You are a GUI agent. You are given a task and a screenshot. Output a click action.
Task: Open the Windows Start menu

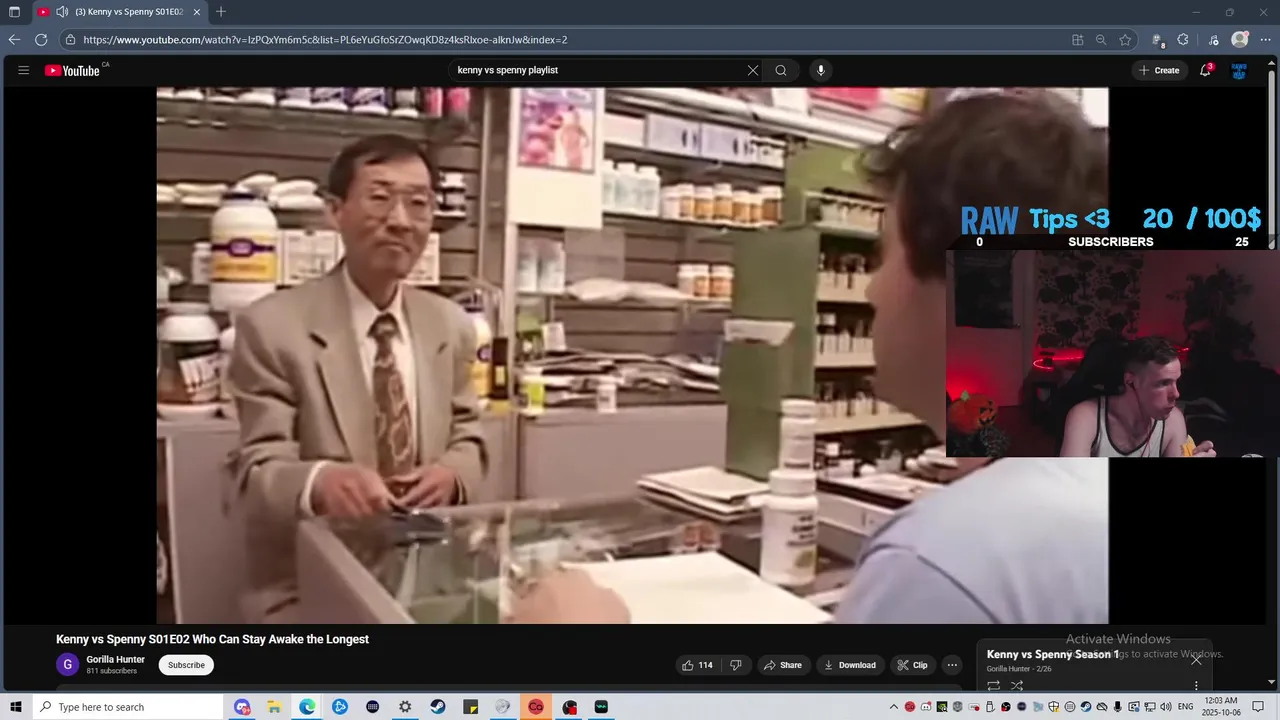coord(16,707)
